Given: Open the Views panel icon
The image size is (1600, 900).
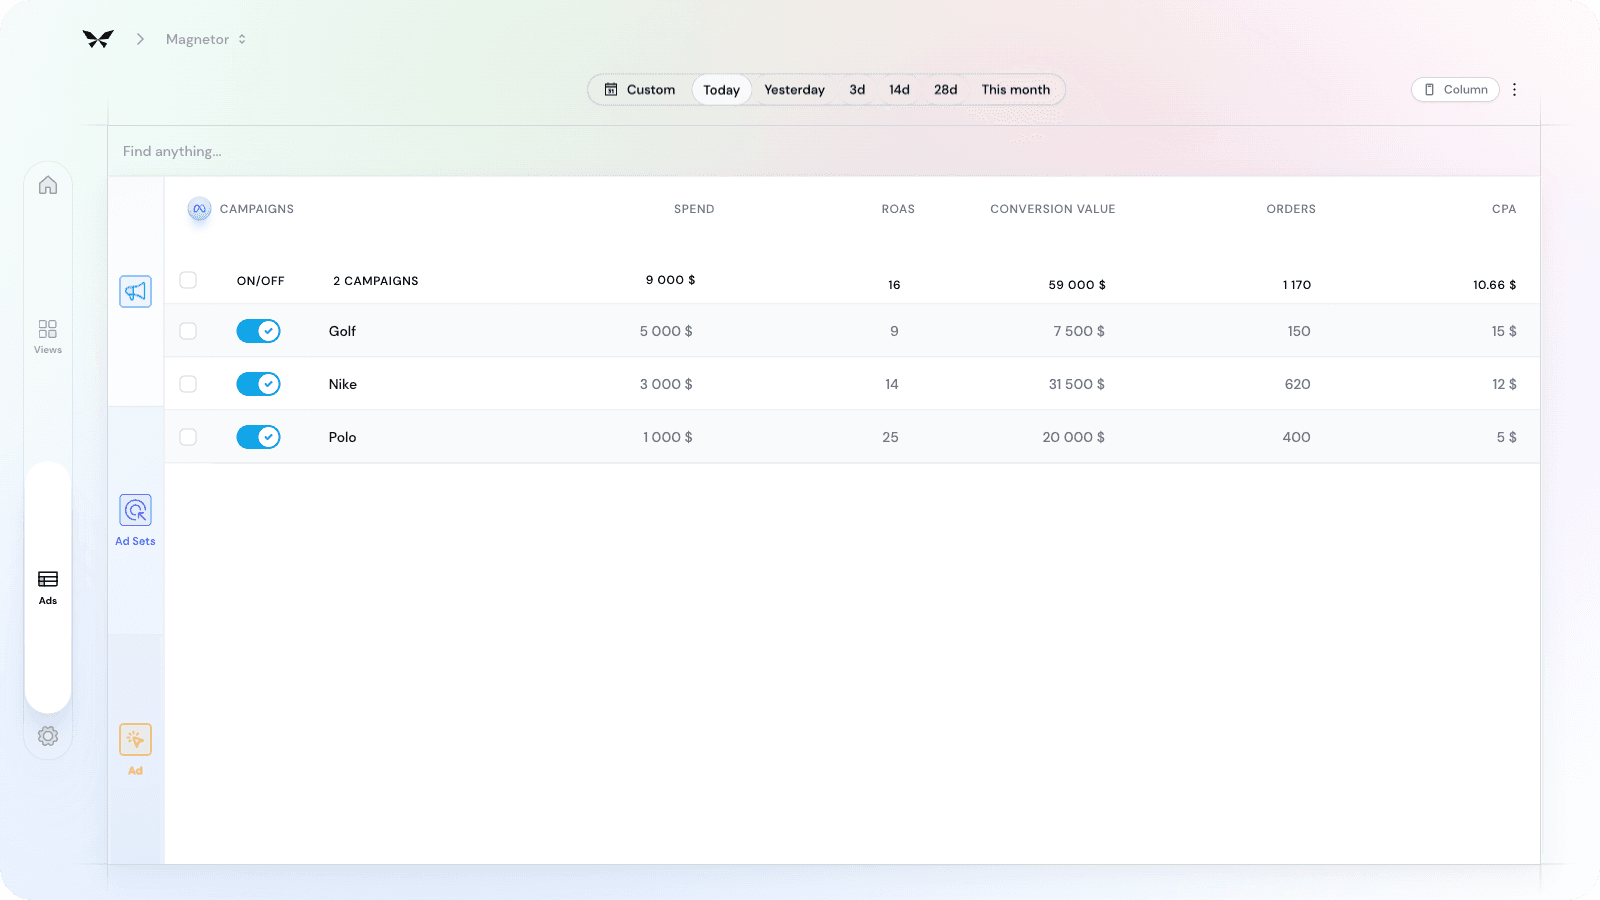Looking at the screenshot, I should pyautogui.click(x=47, y=328).
